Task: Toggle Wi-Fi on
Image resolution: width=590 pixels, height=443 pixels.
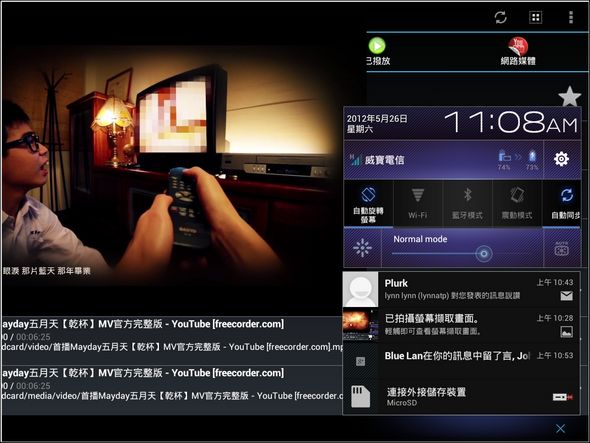Action: point(418,204)
